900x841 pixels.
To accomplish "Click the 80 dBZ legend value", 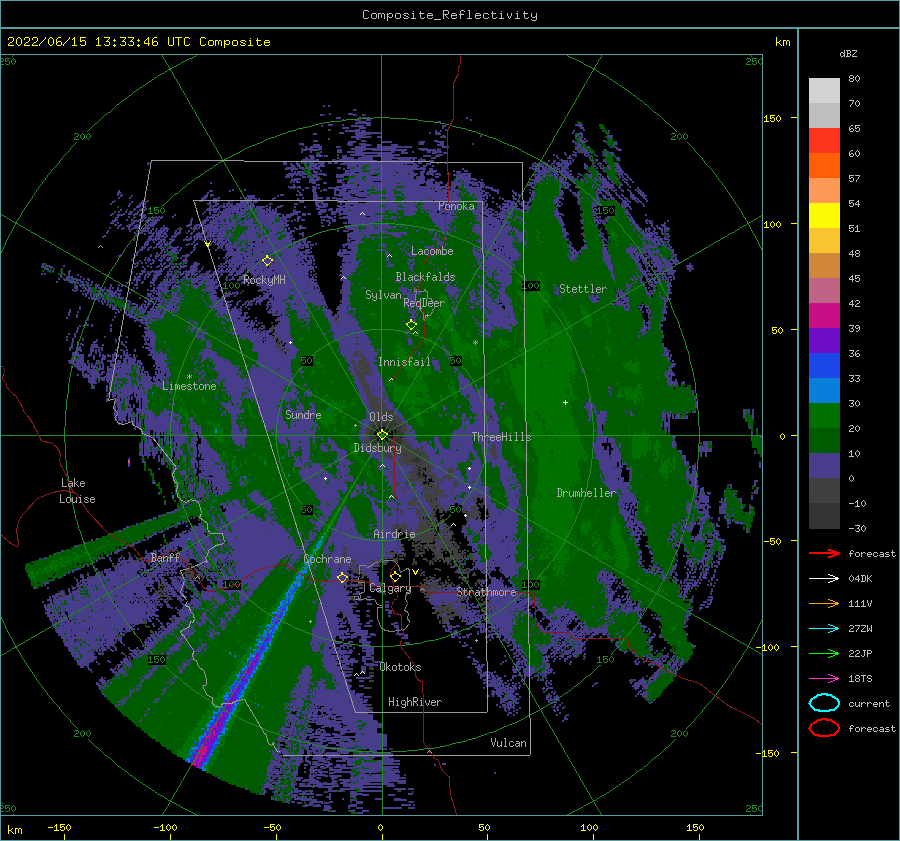I will coord(854,78).
